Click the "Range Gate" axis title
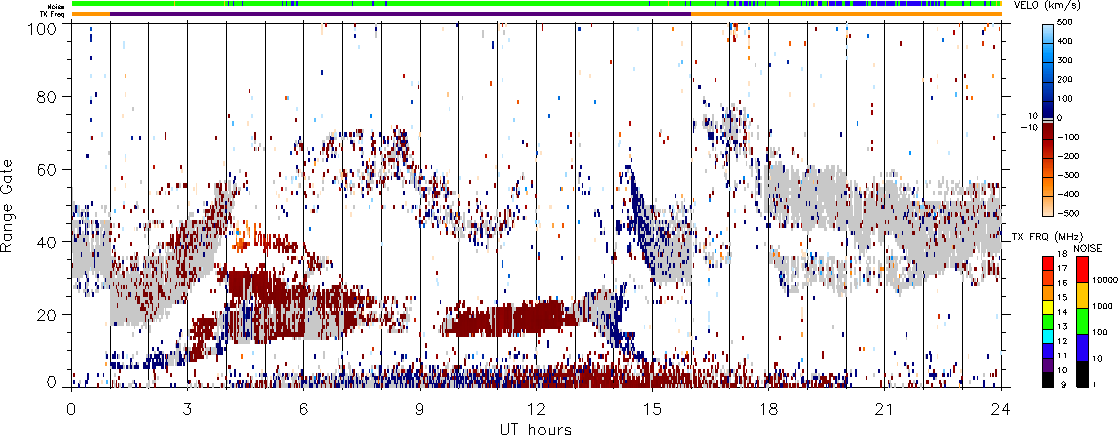 [8, 205]
